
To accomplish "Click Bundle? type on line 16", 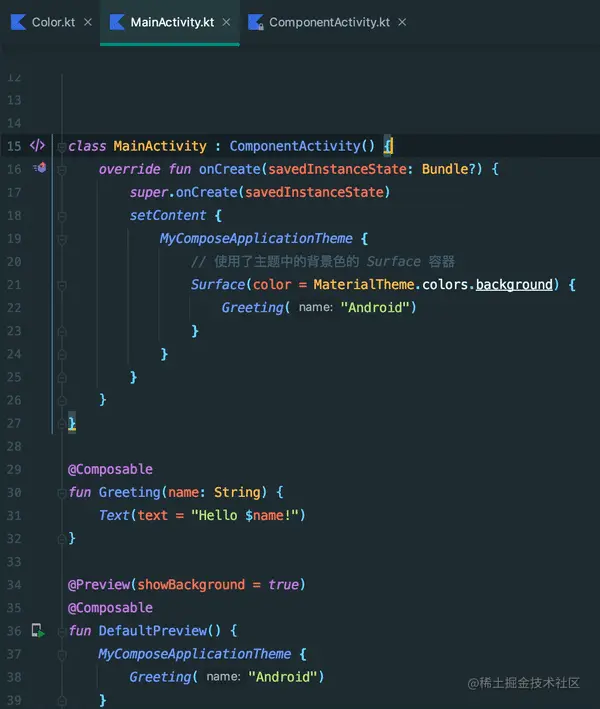I will point(448,169).
